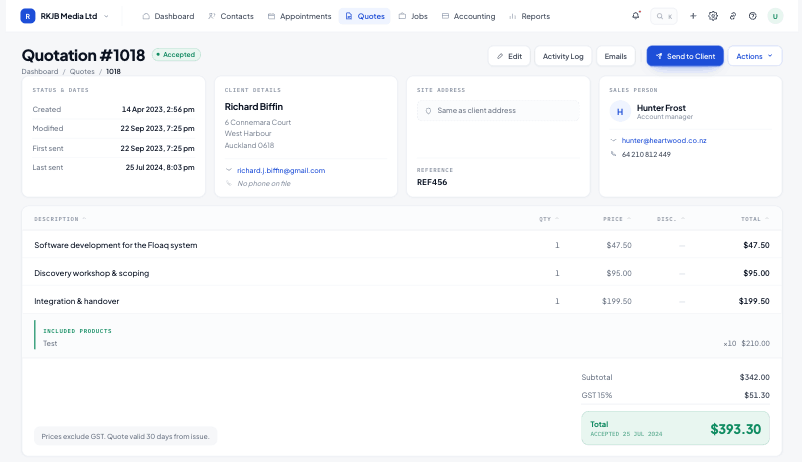The image size is (802, 462).
Task: Click Quotes in the breadcrumb
Action: tap(82, 72)
